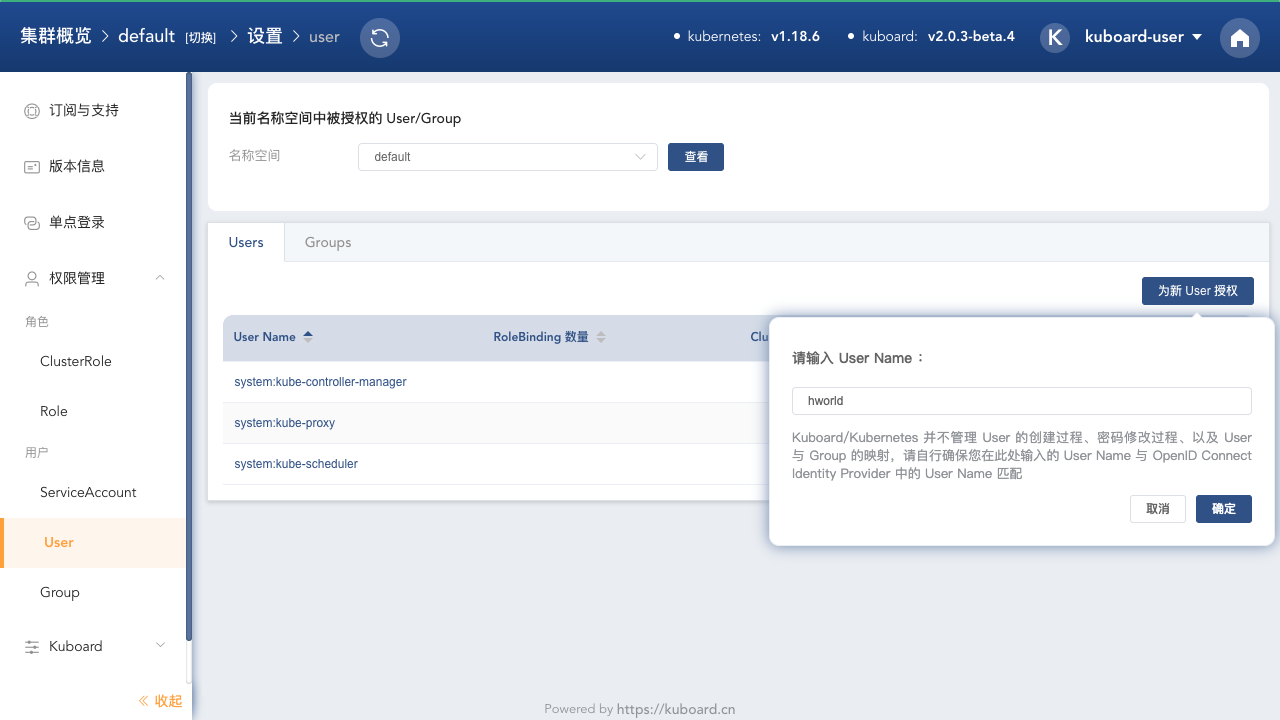Select ServiceAccount in the sidebar
Screen dimensions: 1280x720
click(88, 492)
